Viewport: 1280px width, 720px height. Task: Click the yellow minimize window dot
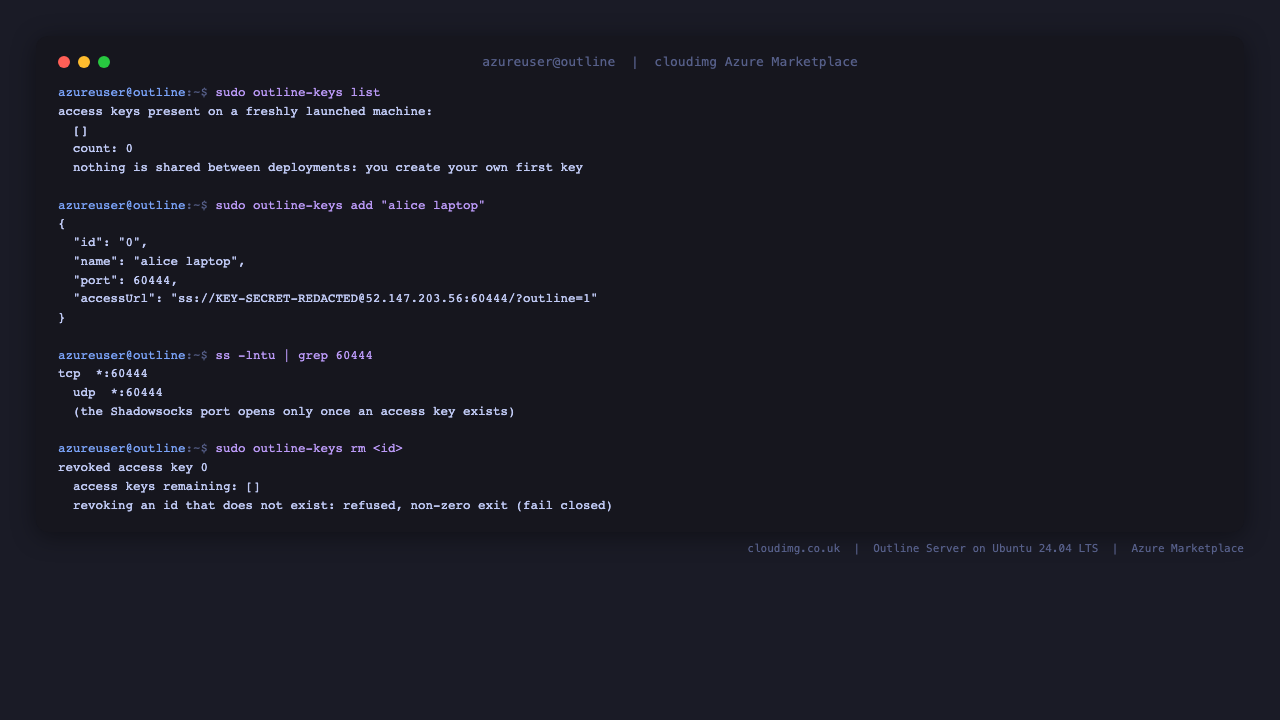point(84,62)
